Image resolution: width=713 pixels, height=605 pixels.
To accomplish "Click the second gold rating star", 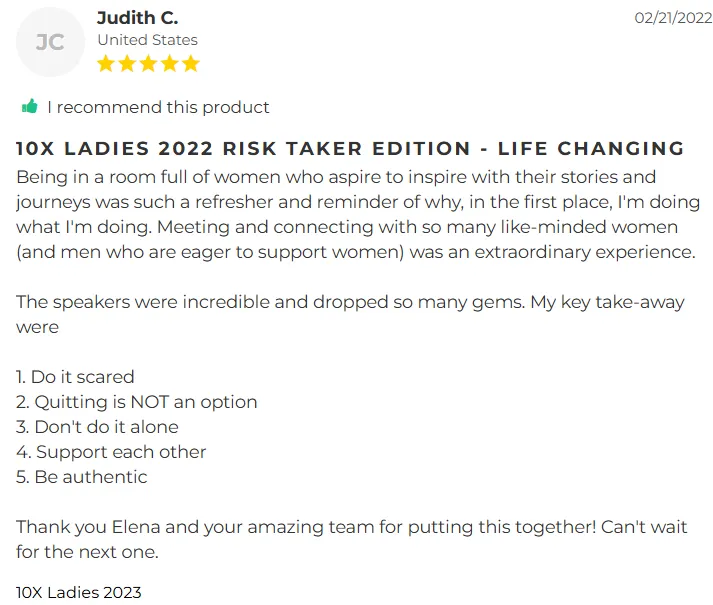I will coord(127,64).
